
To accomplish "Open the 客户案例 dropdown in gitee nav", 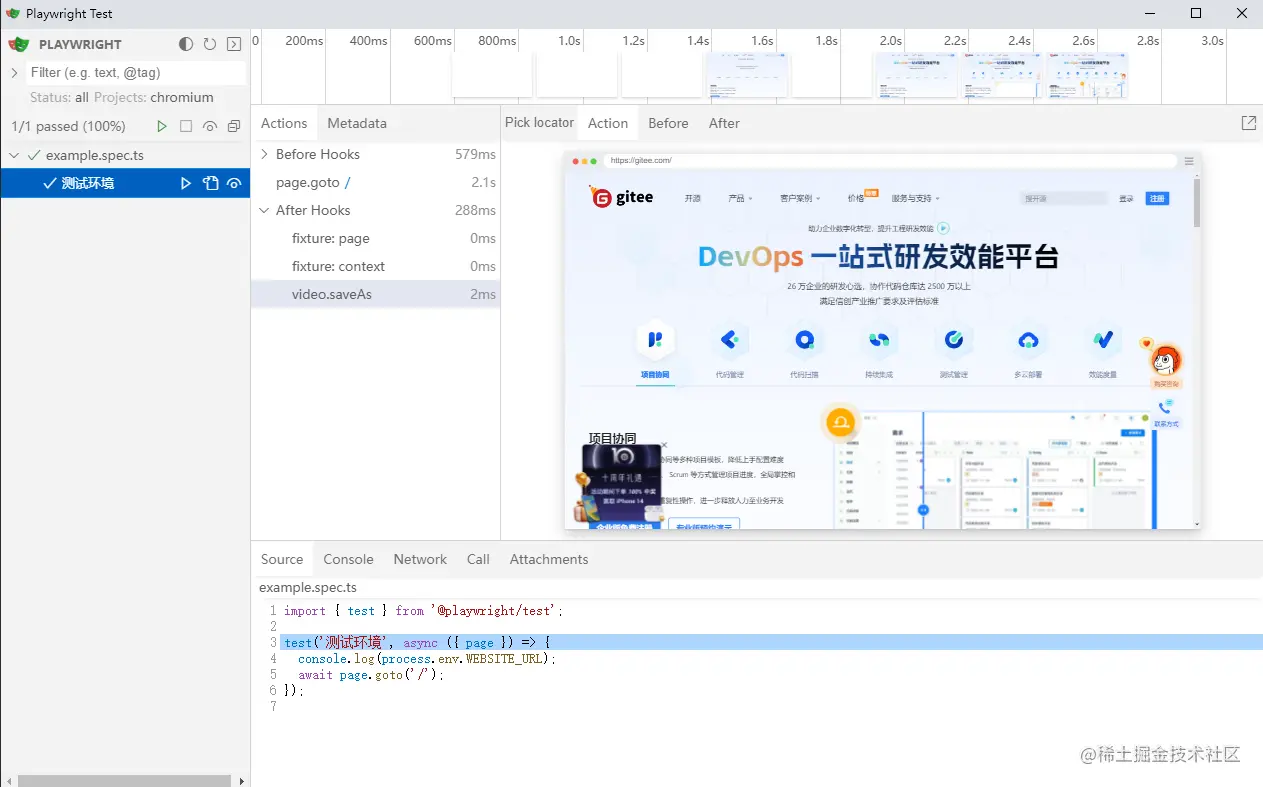I will point(800,198).
